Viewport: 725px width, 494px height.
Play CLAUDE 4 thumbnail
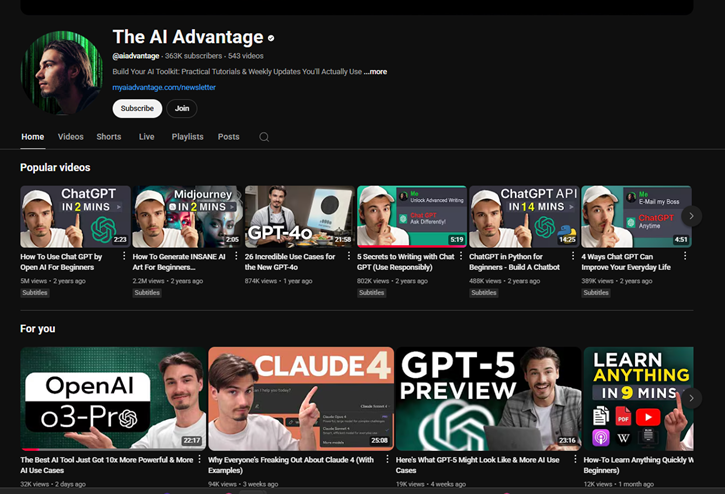click(x=301, y=399)
